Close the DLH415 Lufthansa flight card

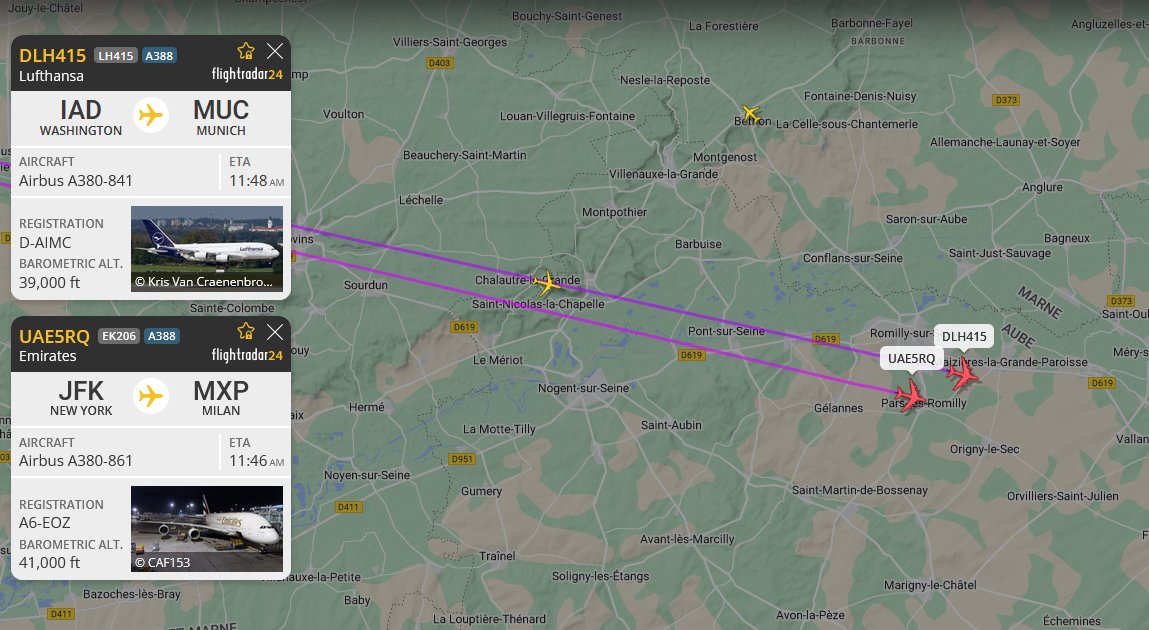tap(275, 51)
